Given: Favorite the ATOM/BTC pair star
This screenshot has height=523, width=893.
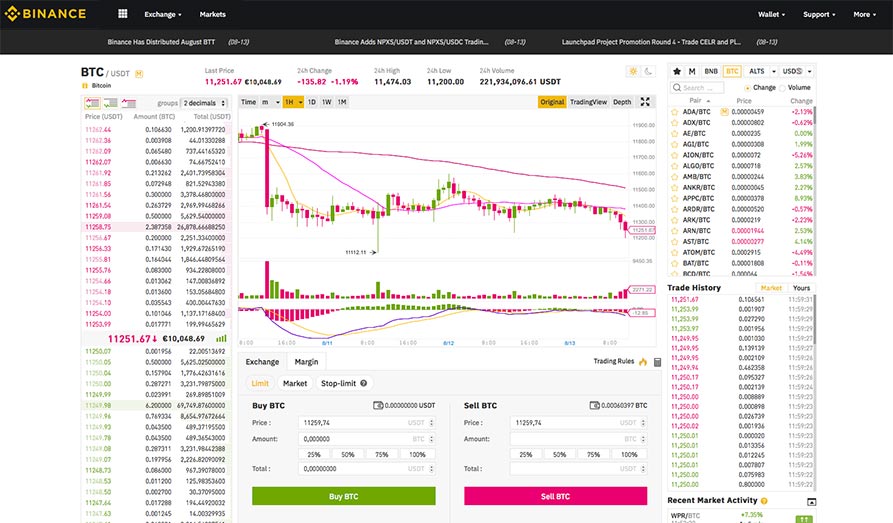Looking at the screenshot, I should [x=675, y=252].
